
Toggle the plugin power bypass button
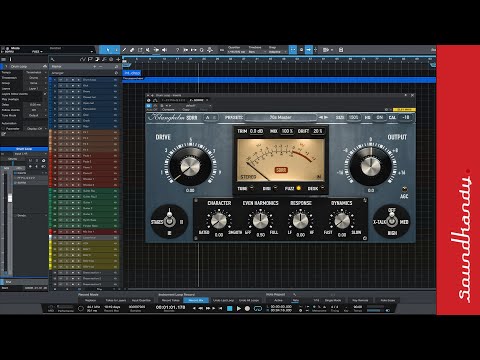click(149, 106)
